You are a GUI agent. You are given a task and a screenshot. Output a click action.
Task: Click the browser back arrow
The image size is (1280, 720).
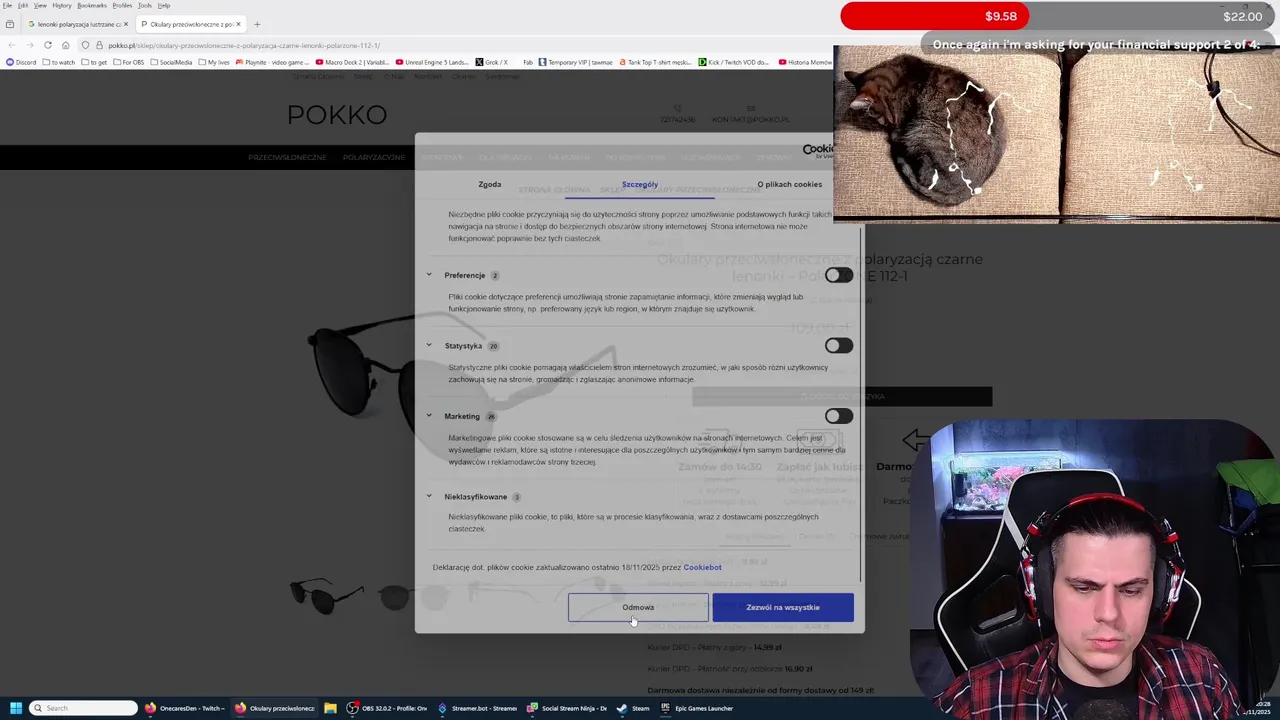click(x=11, y=45)
